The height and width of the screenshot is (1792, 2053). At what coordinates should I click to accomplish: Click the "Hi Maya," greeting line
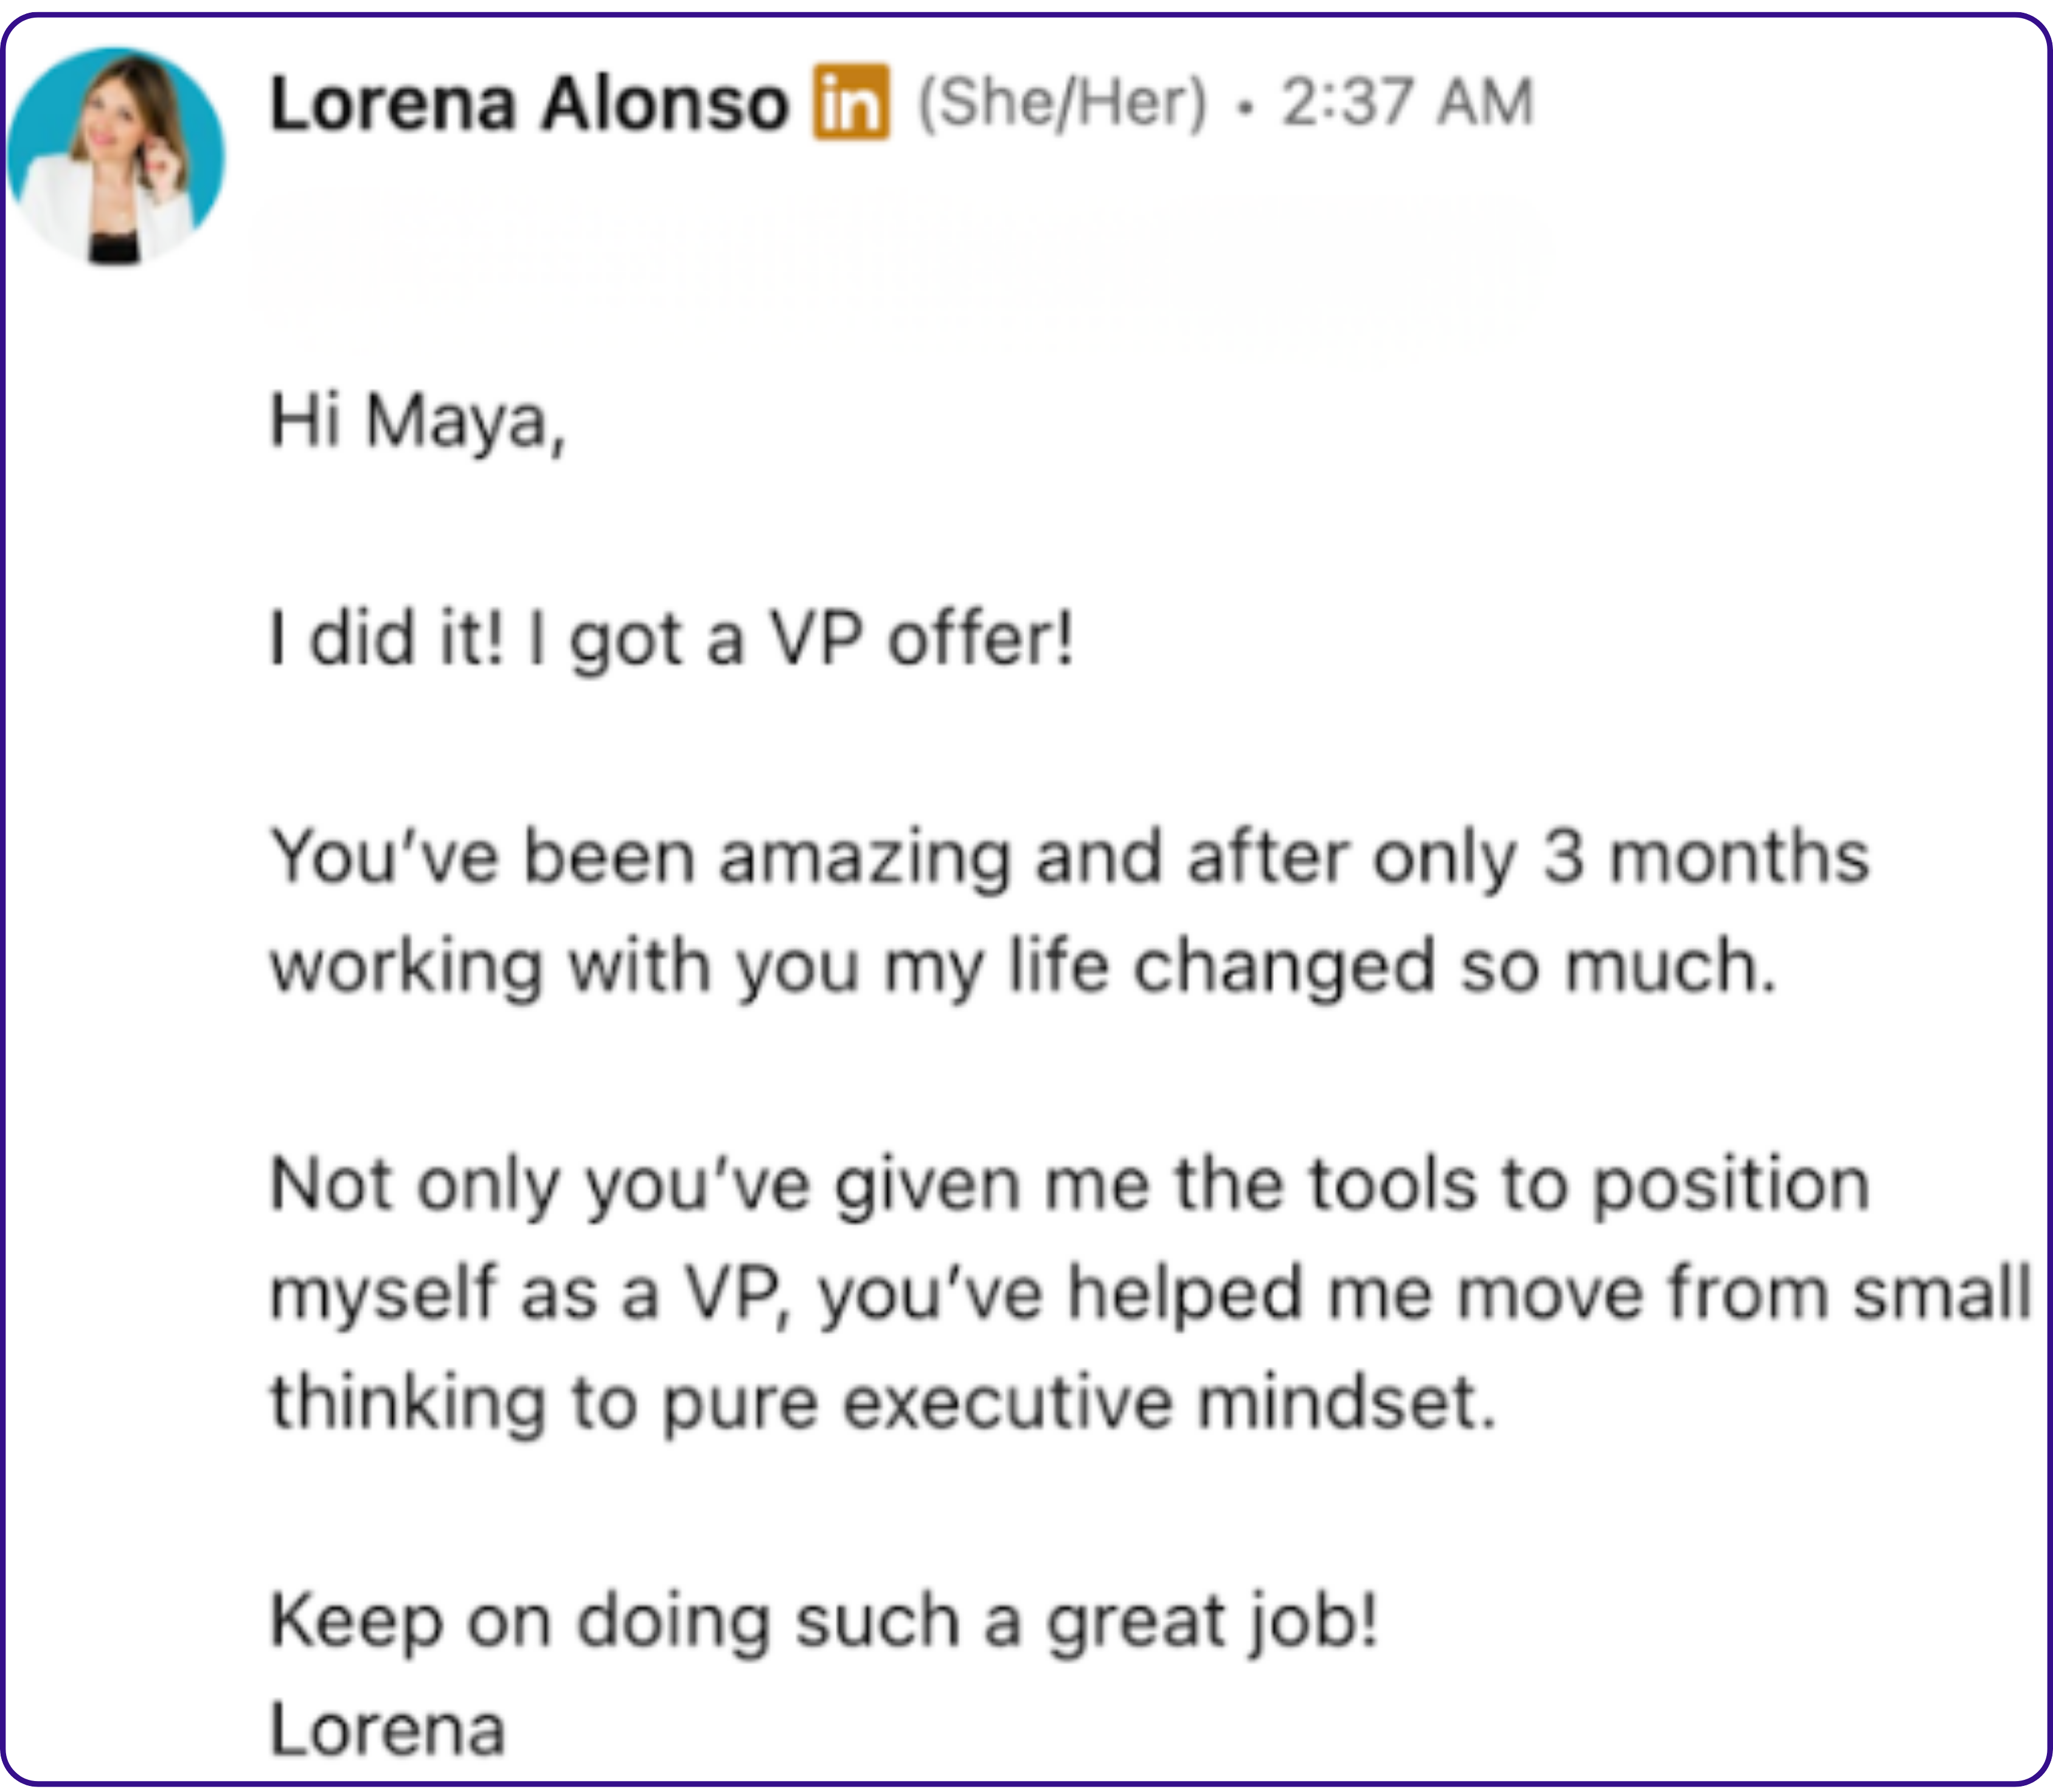[417, 422]
